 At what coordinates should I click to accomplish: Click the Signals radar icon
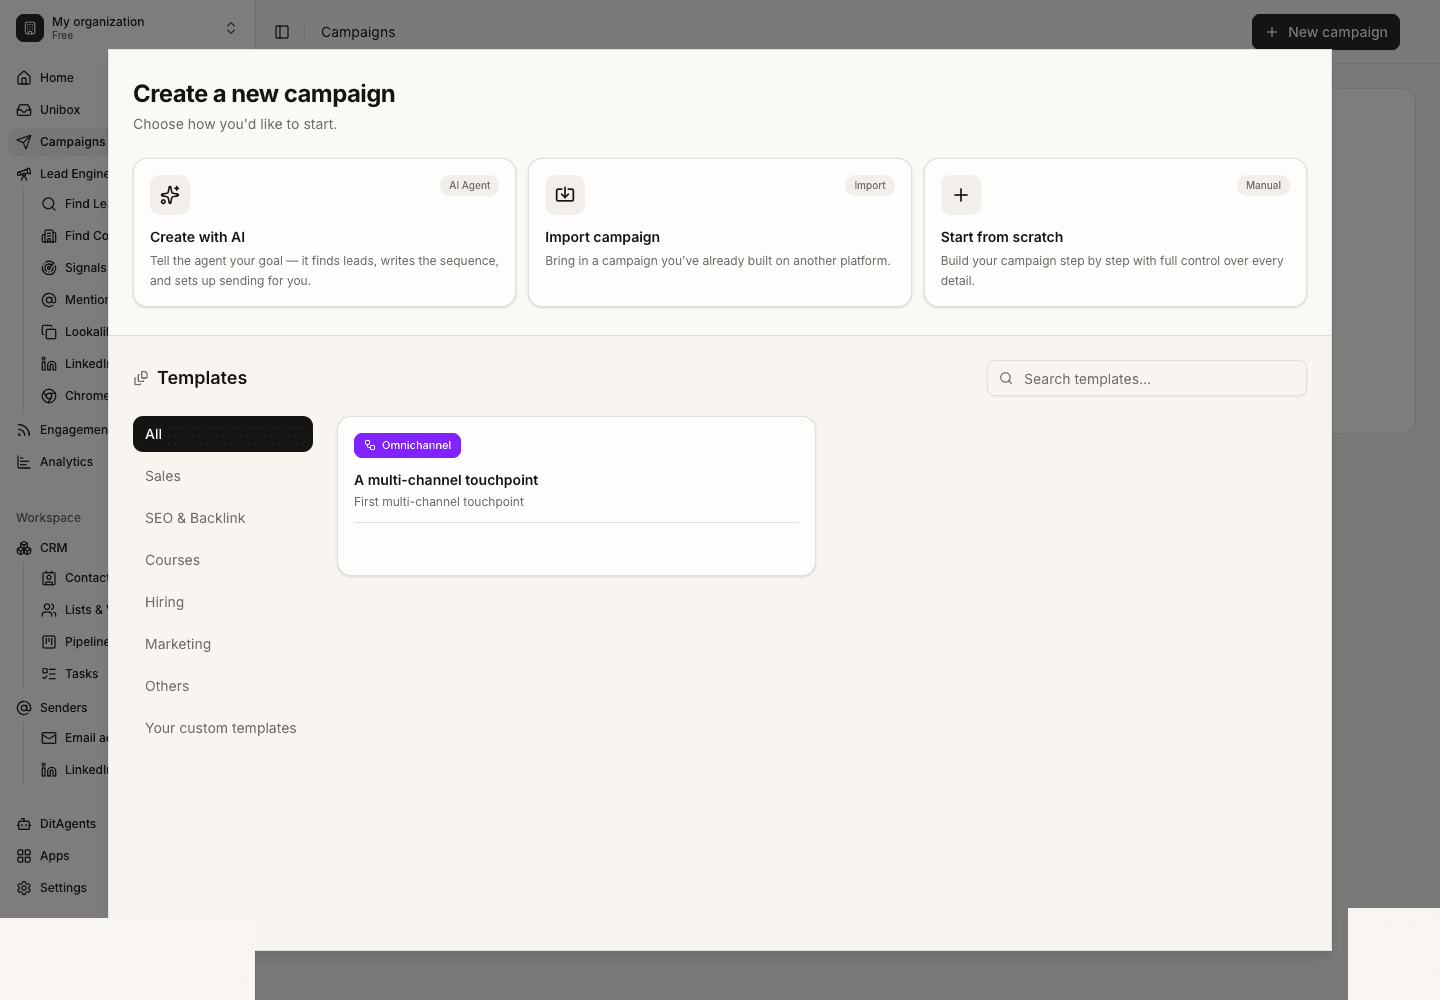pyautogui.click(x=49, y=268)
